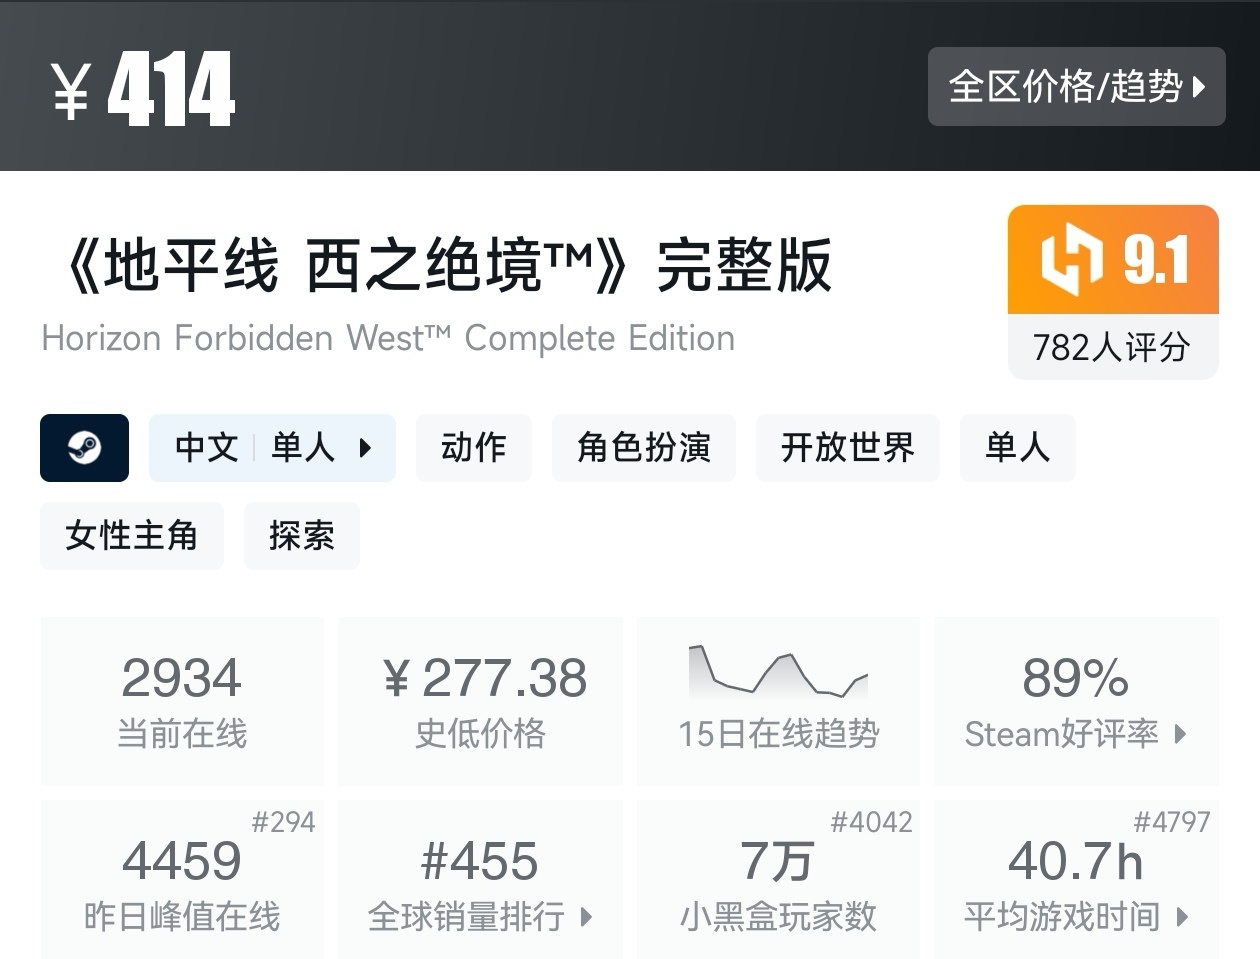Tap the #4042 player count rank
The width and height of the screenshot is (1260, 959).
click(872, 822)
